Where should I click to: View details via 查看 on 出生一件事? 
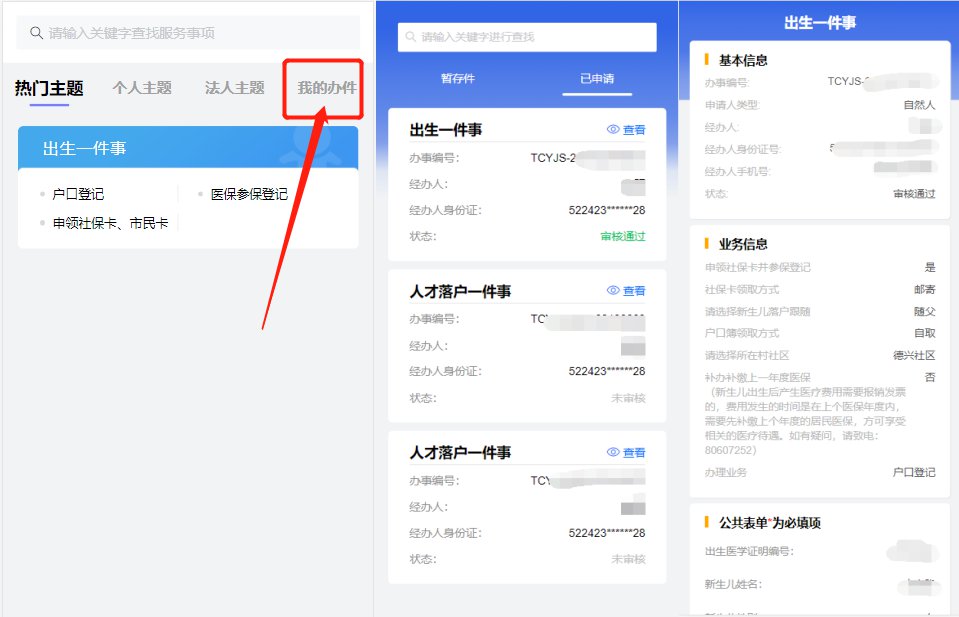pos(634,130)
